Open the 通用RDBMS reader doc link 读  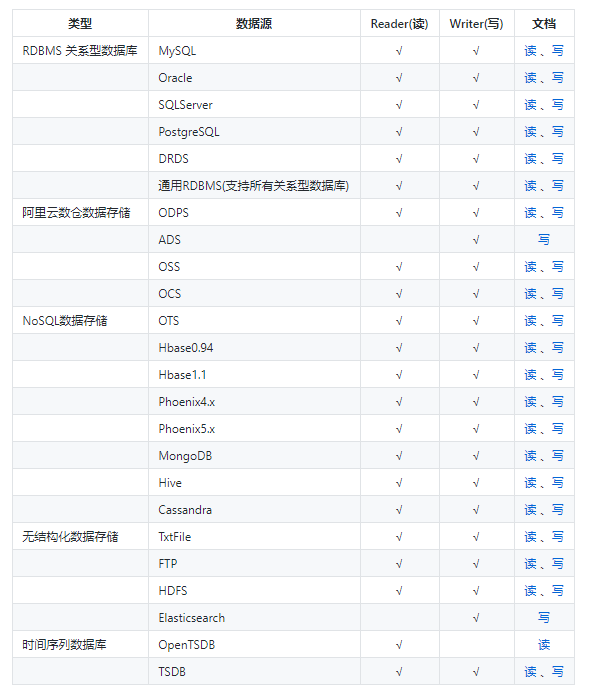pos(530,186)
